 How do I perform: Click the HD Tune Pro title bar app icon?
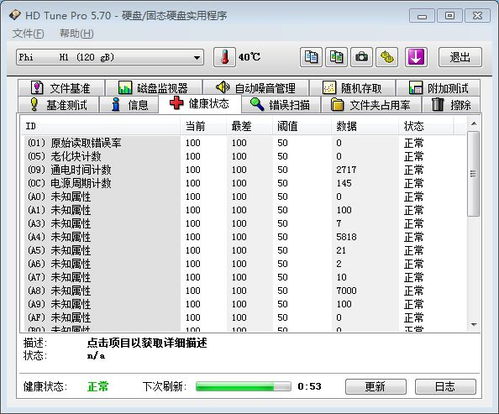point(15,15)
